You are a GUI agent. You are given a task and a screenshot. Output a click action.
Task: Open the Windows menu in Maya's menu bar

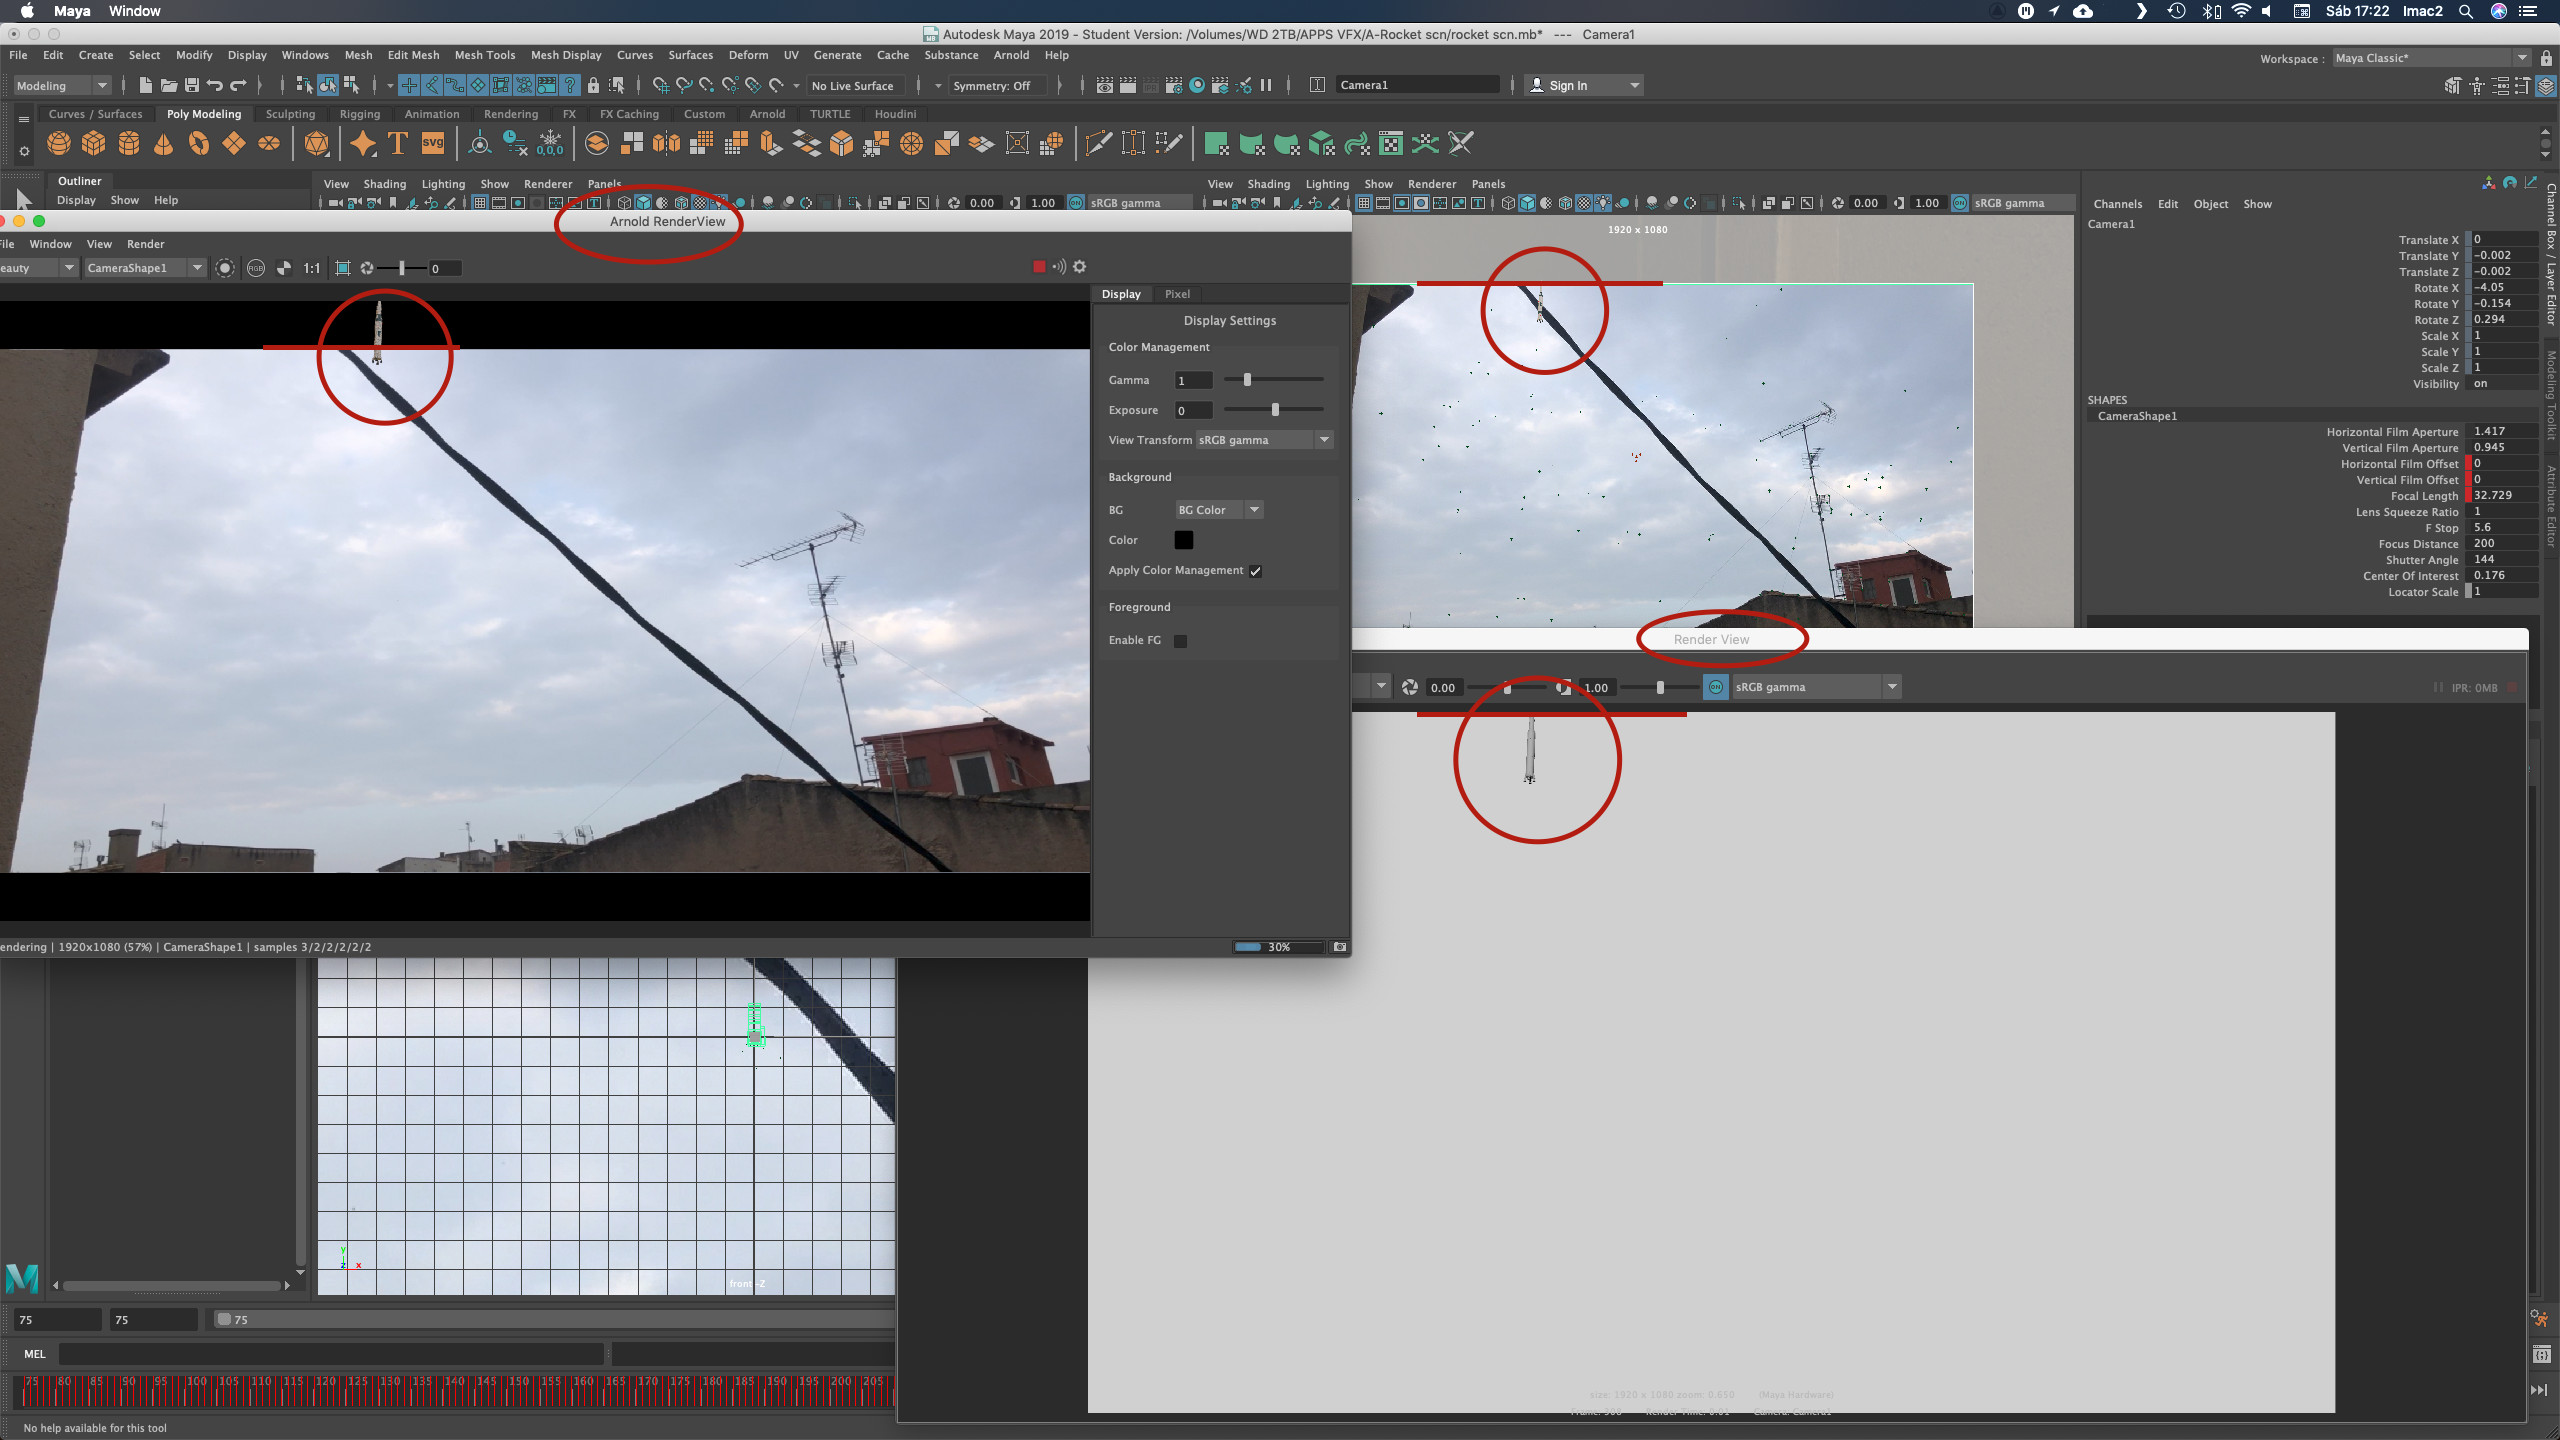coord(305,55)
